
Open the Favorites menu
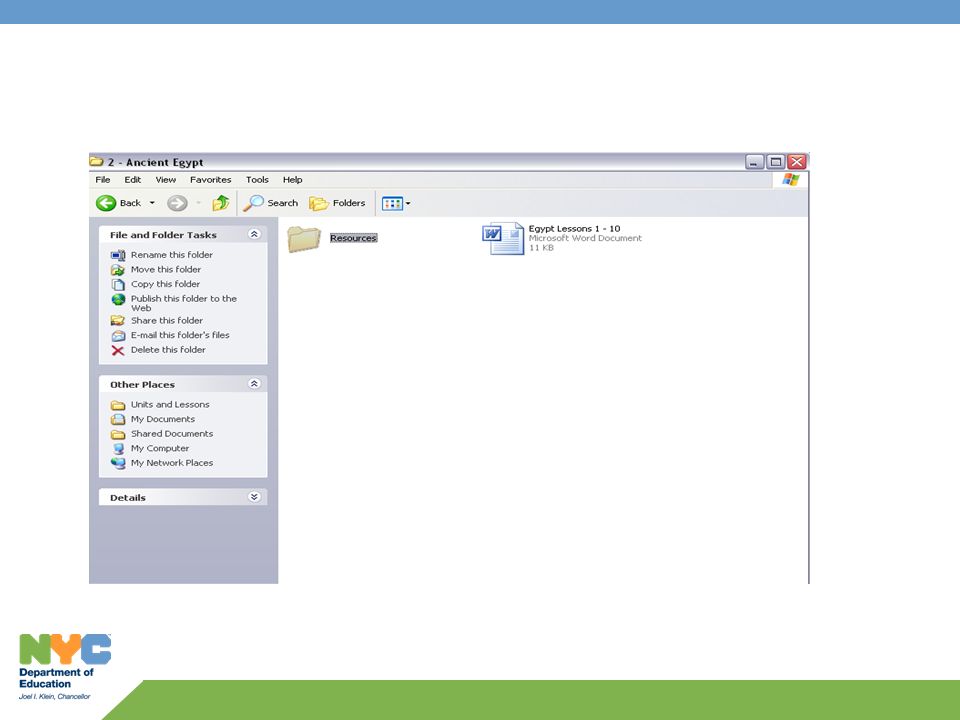point(211,179)
